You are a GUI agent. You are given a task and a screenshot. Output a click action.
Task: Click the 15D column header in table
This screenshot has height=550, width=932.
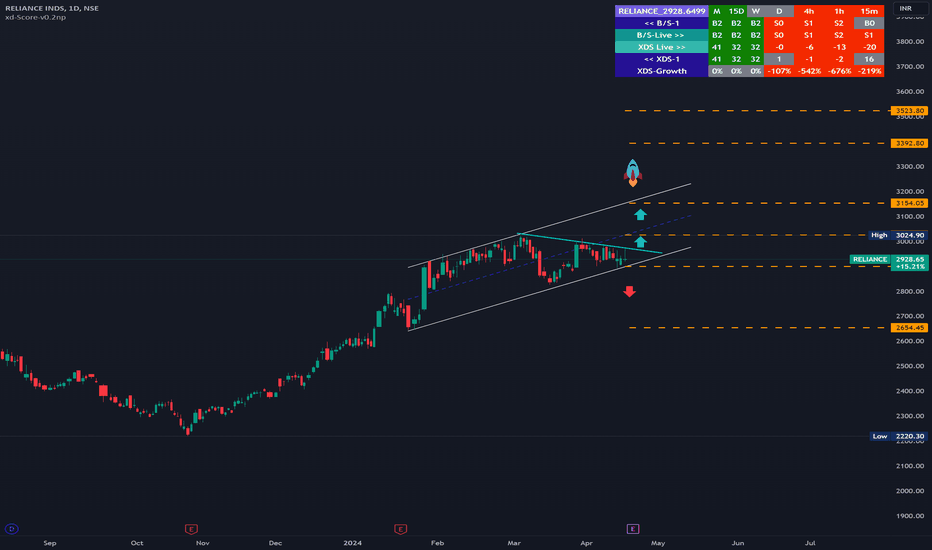tap(736, 11)
